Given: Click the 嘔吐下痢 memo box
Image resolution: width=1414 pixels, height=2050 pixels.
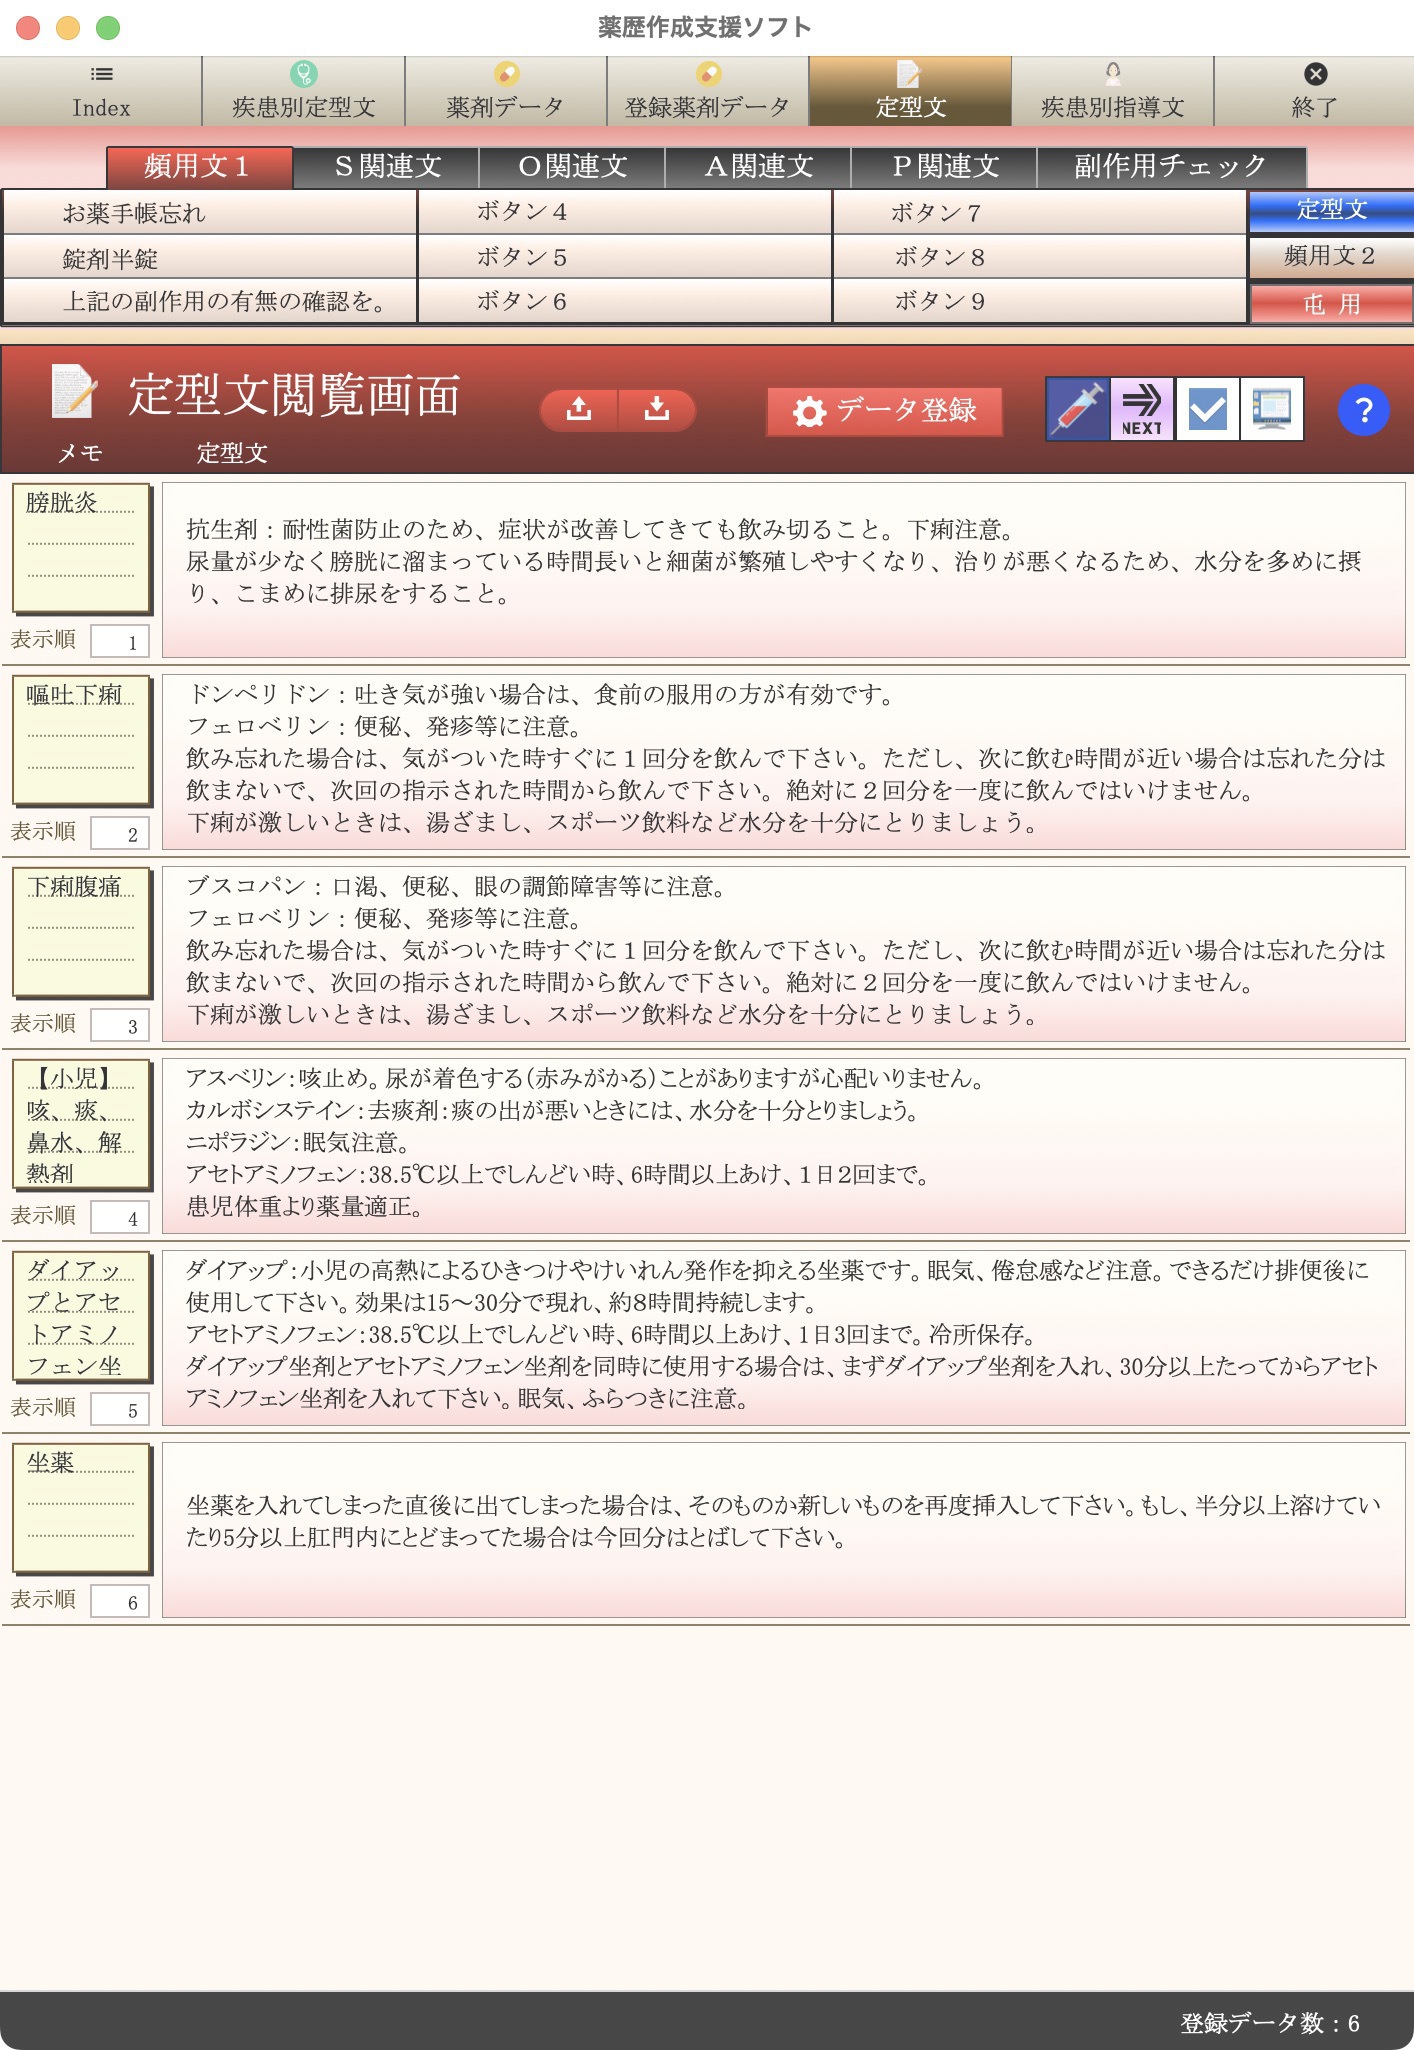Looking at the screenshot, I should (x=81, y=740).
